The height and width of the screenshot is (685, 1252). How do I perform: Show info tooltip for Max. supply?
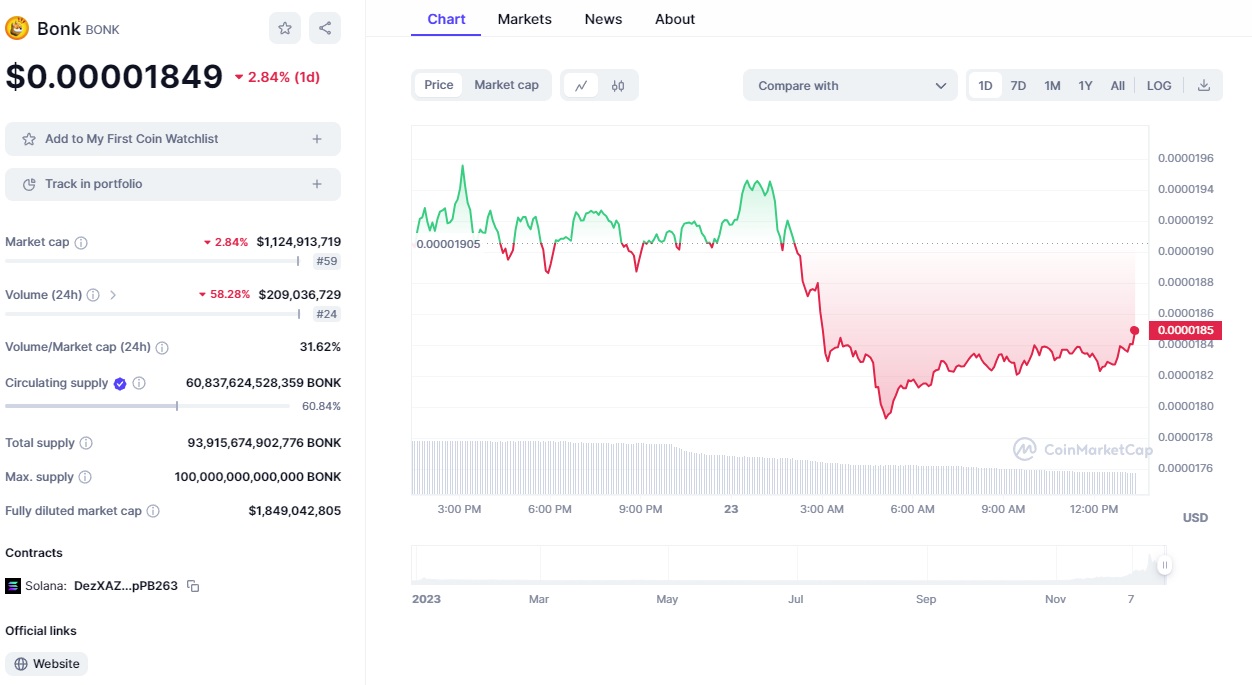tap(85, 477)
